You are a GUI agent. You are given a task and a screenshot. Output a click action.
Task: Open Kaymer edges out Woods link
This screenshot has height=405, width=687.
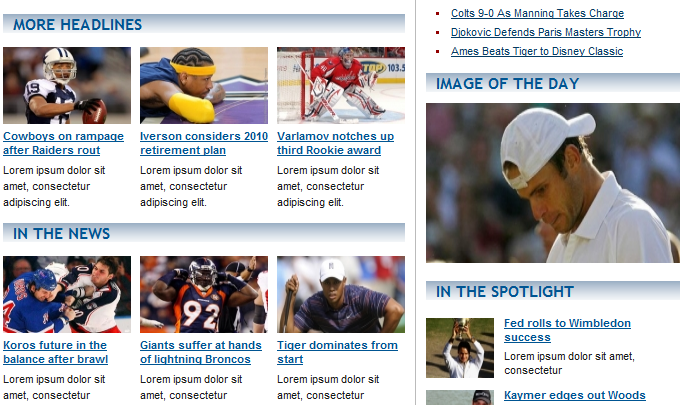click(574, 395)
